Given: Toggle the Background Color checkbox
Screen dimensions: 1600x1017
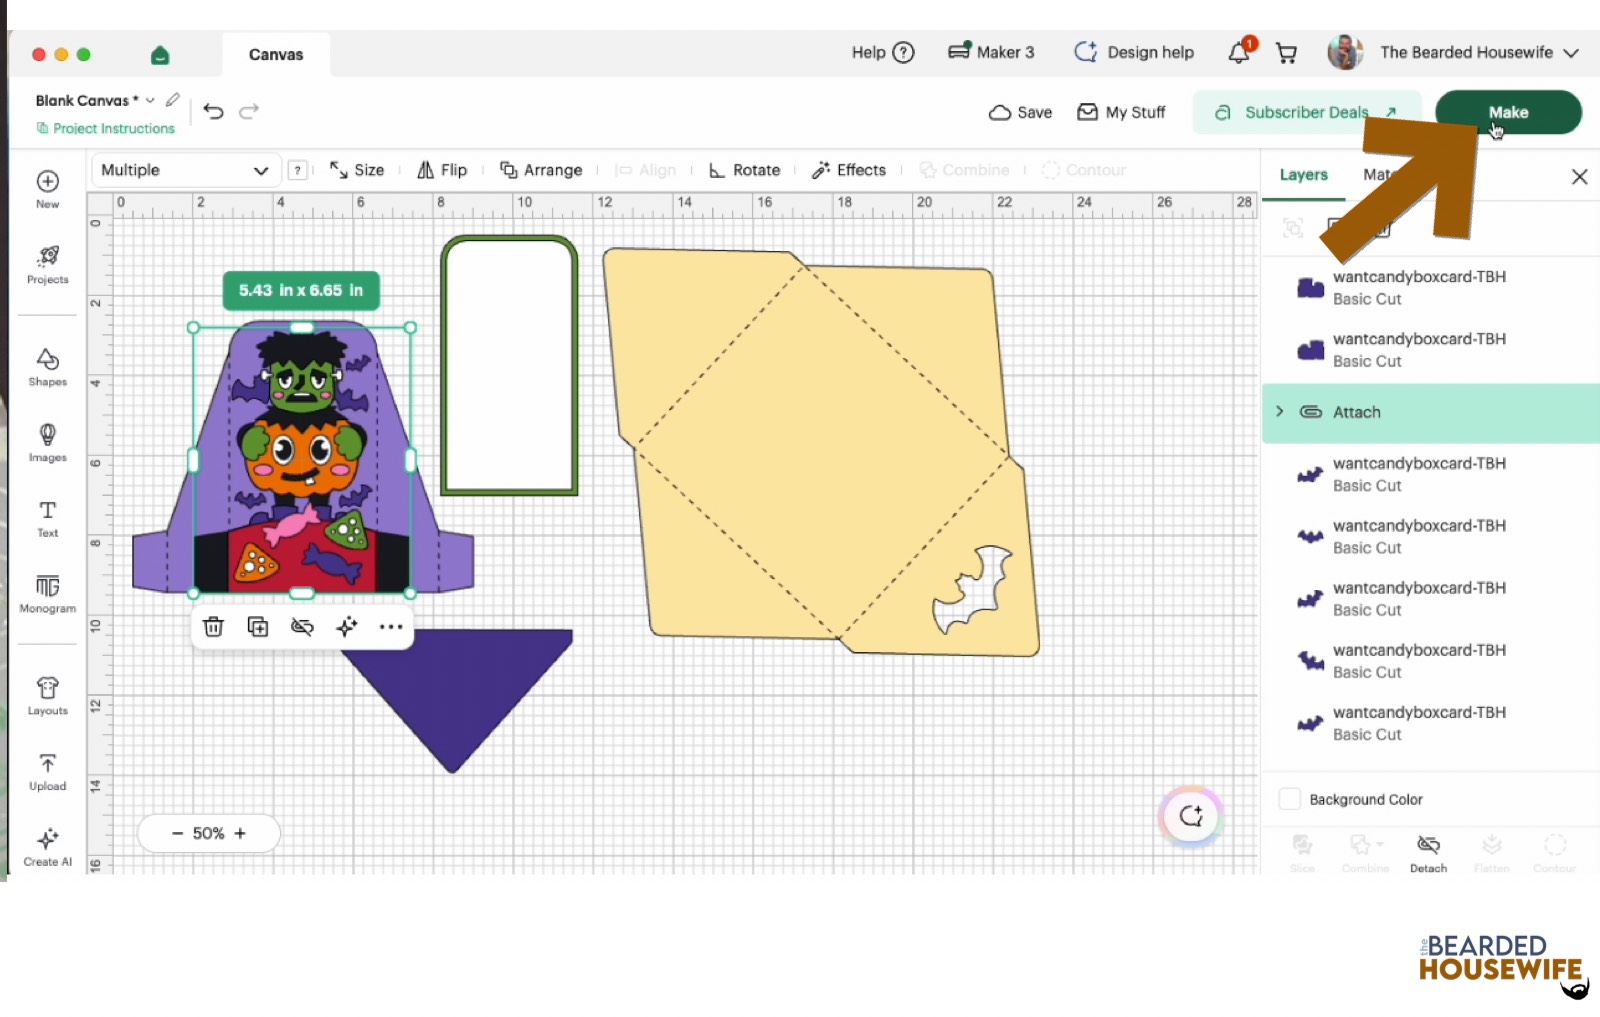Looking at the screenshot, I should [1290, 799].
